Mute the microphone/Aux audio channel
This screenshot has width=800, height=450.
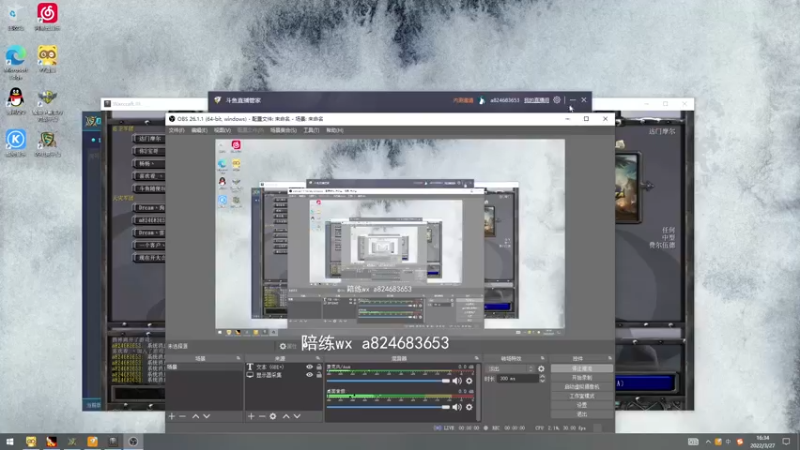click(457, 381)
